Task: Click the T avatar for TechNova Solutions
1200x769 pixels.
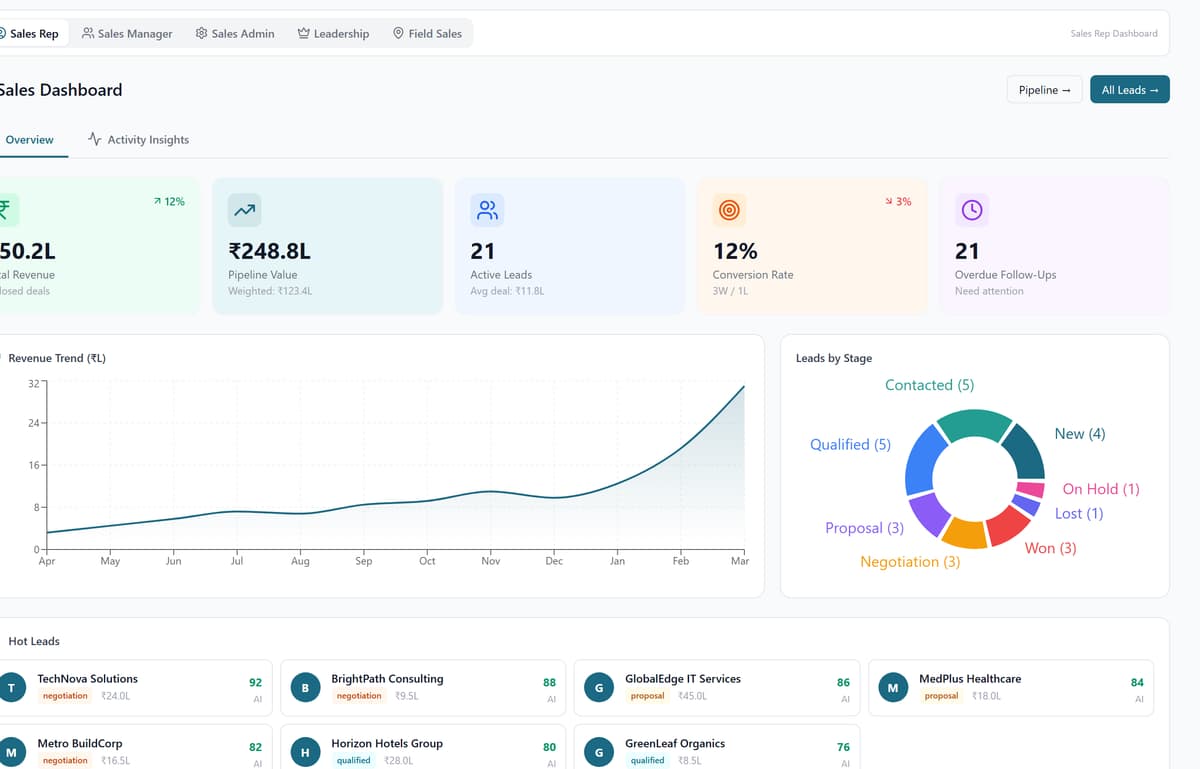Action: (11, 688)
